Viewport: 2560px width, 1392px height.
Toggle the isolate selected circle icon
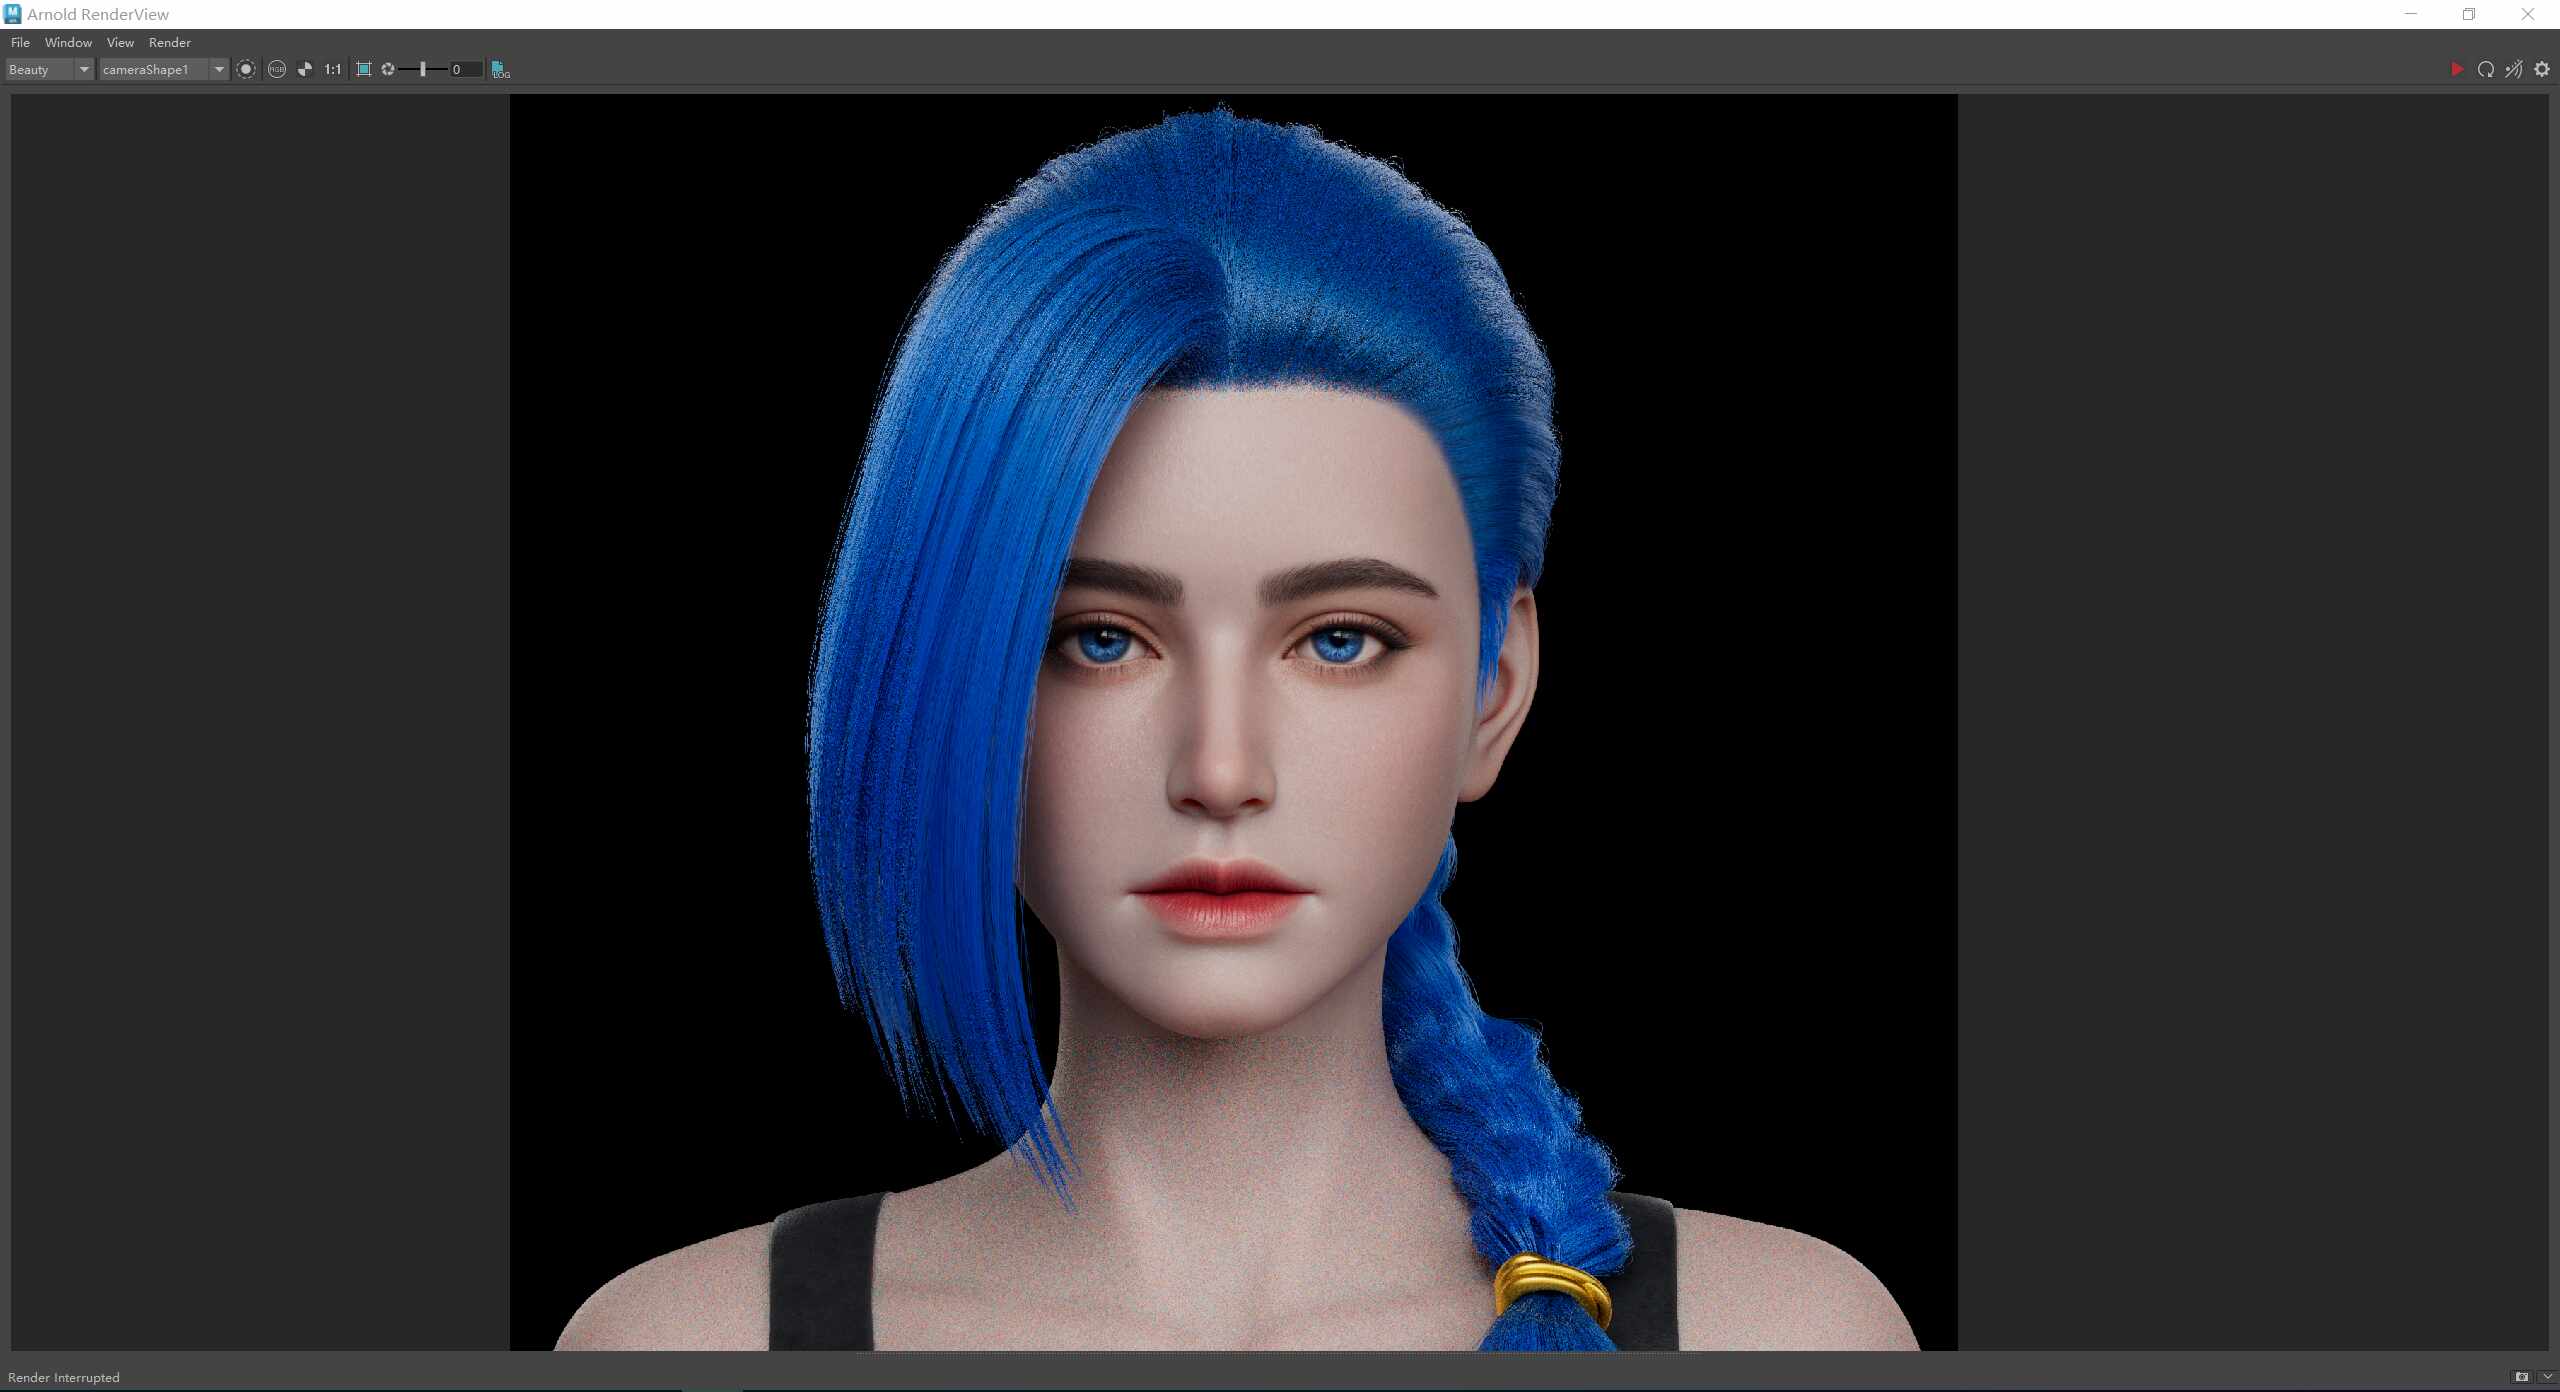246,69
